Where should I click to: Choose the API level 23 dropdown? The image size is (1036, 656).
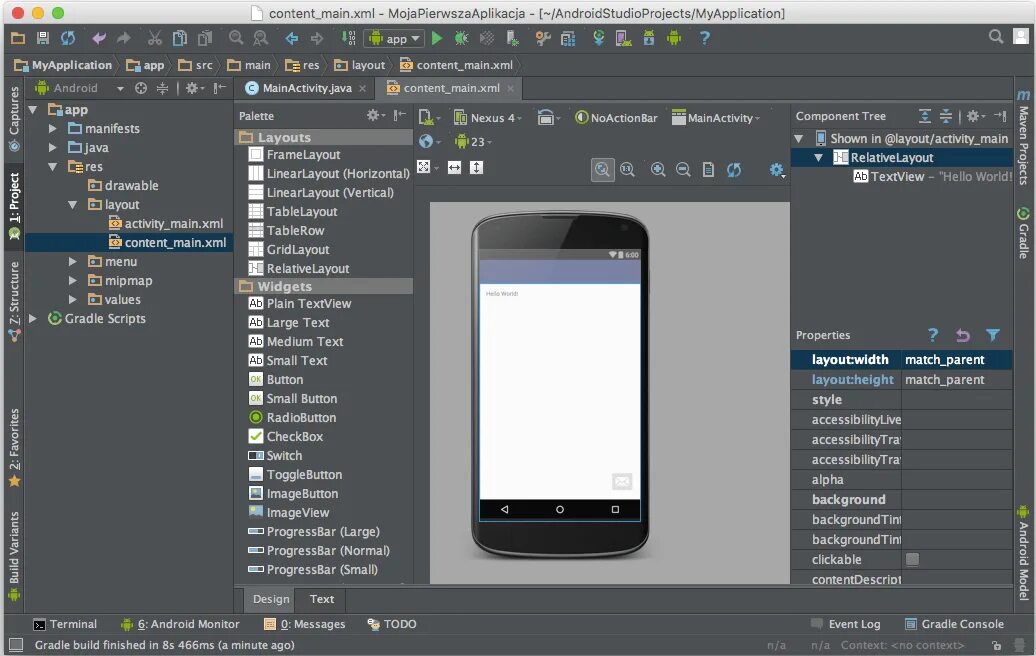click(x=473, y=141)
